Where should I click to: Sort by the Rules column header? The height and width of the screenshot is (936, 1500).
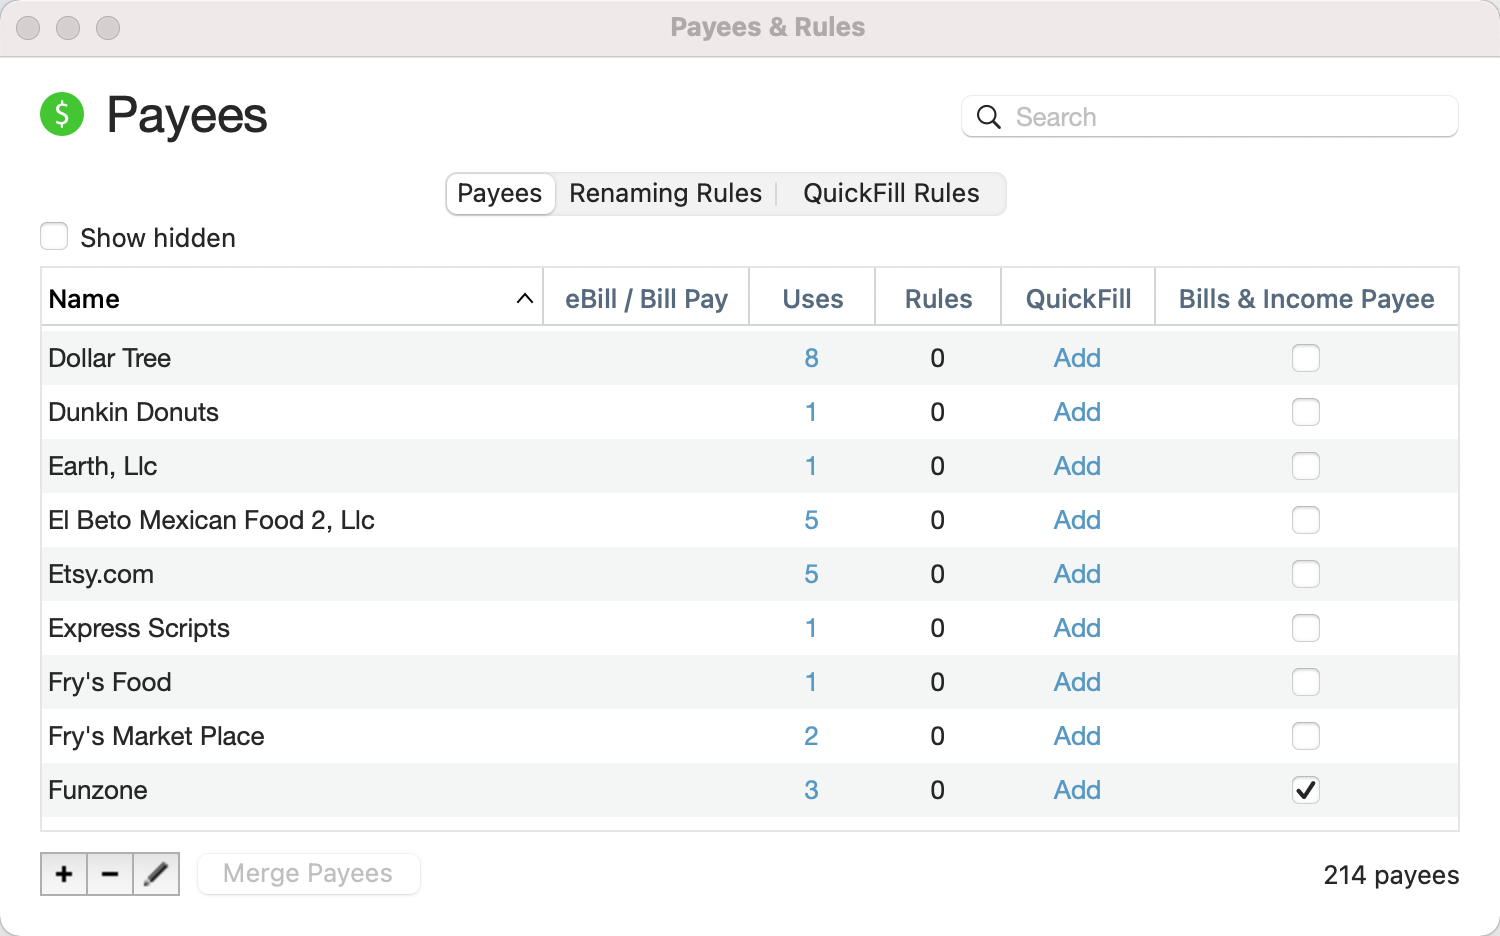[938, 299]
